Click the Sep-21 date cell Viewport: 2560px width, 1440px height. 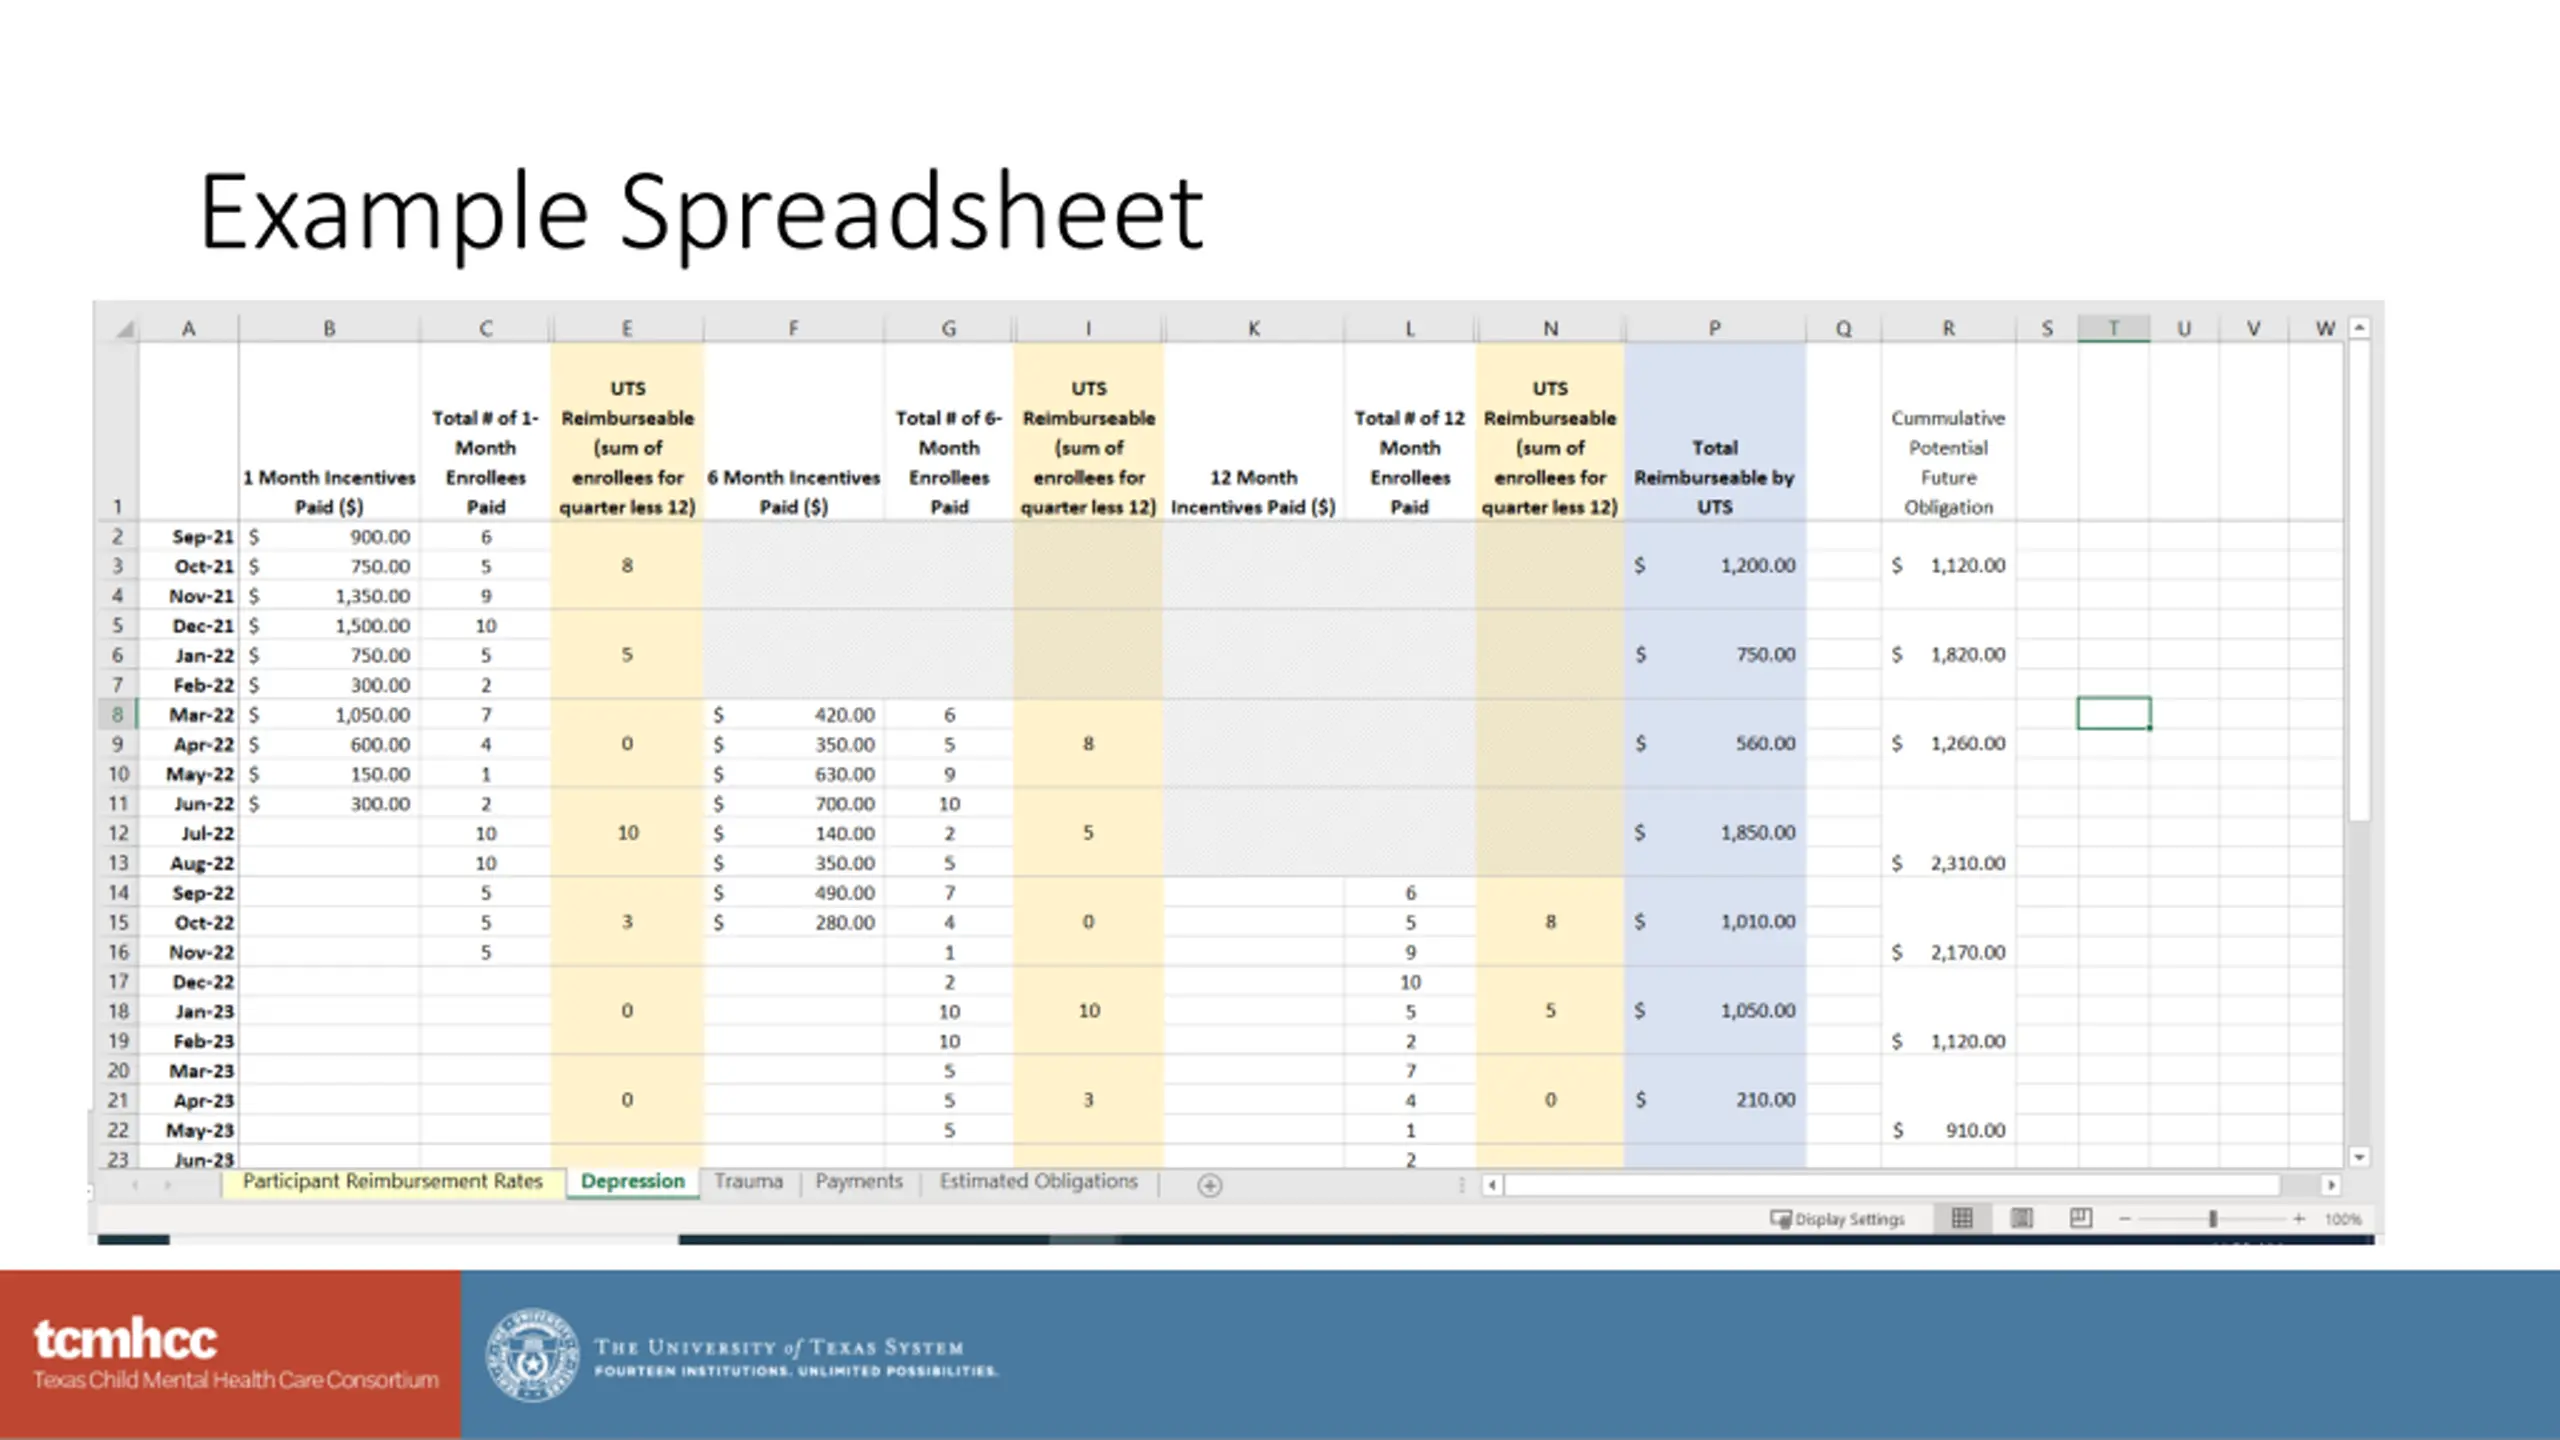189,537
